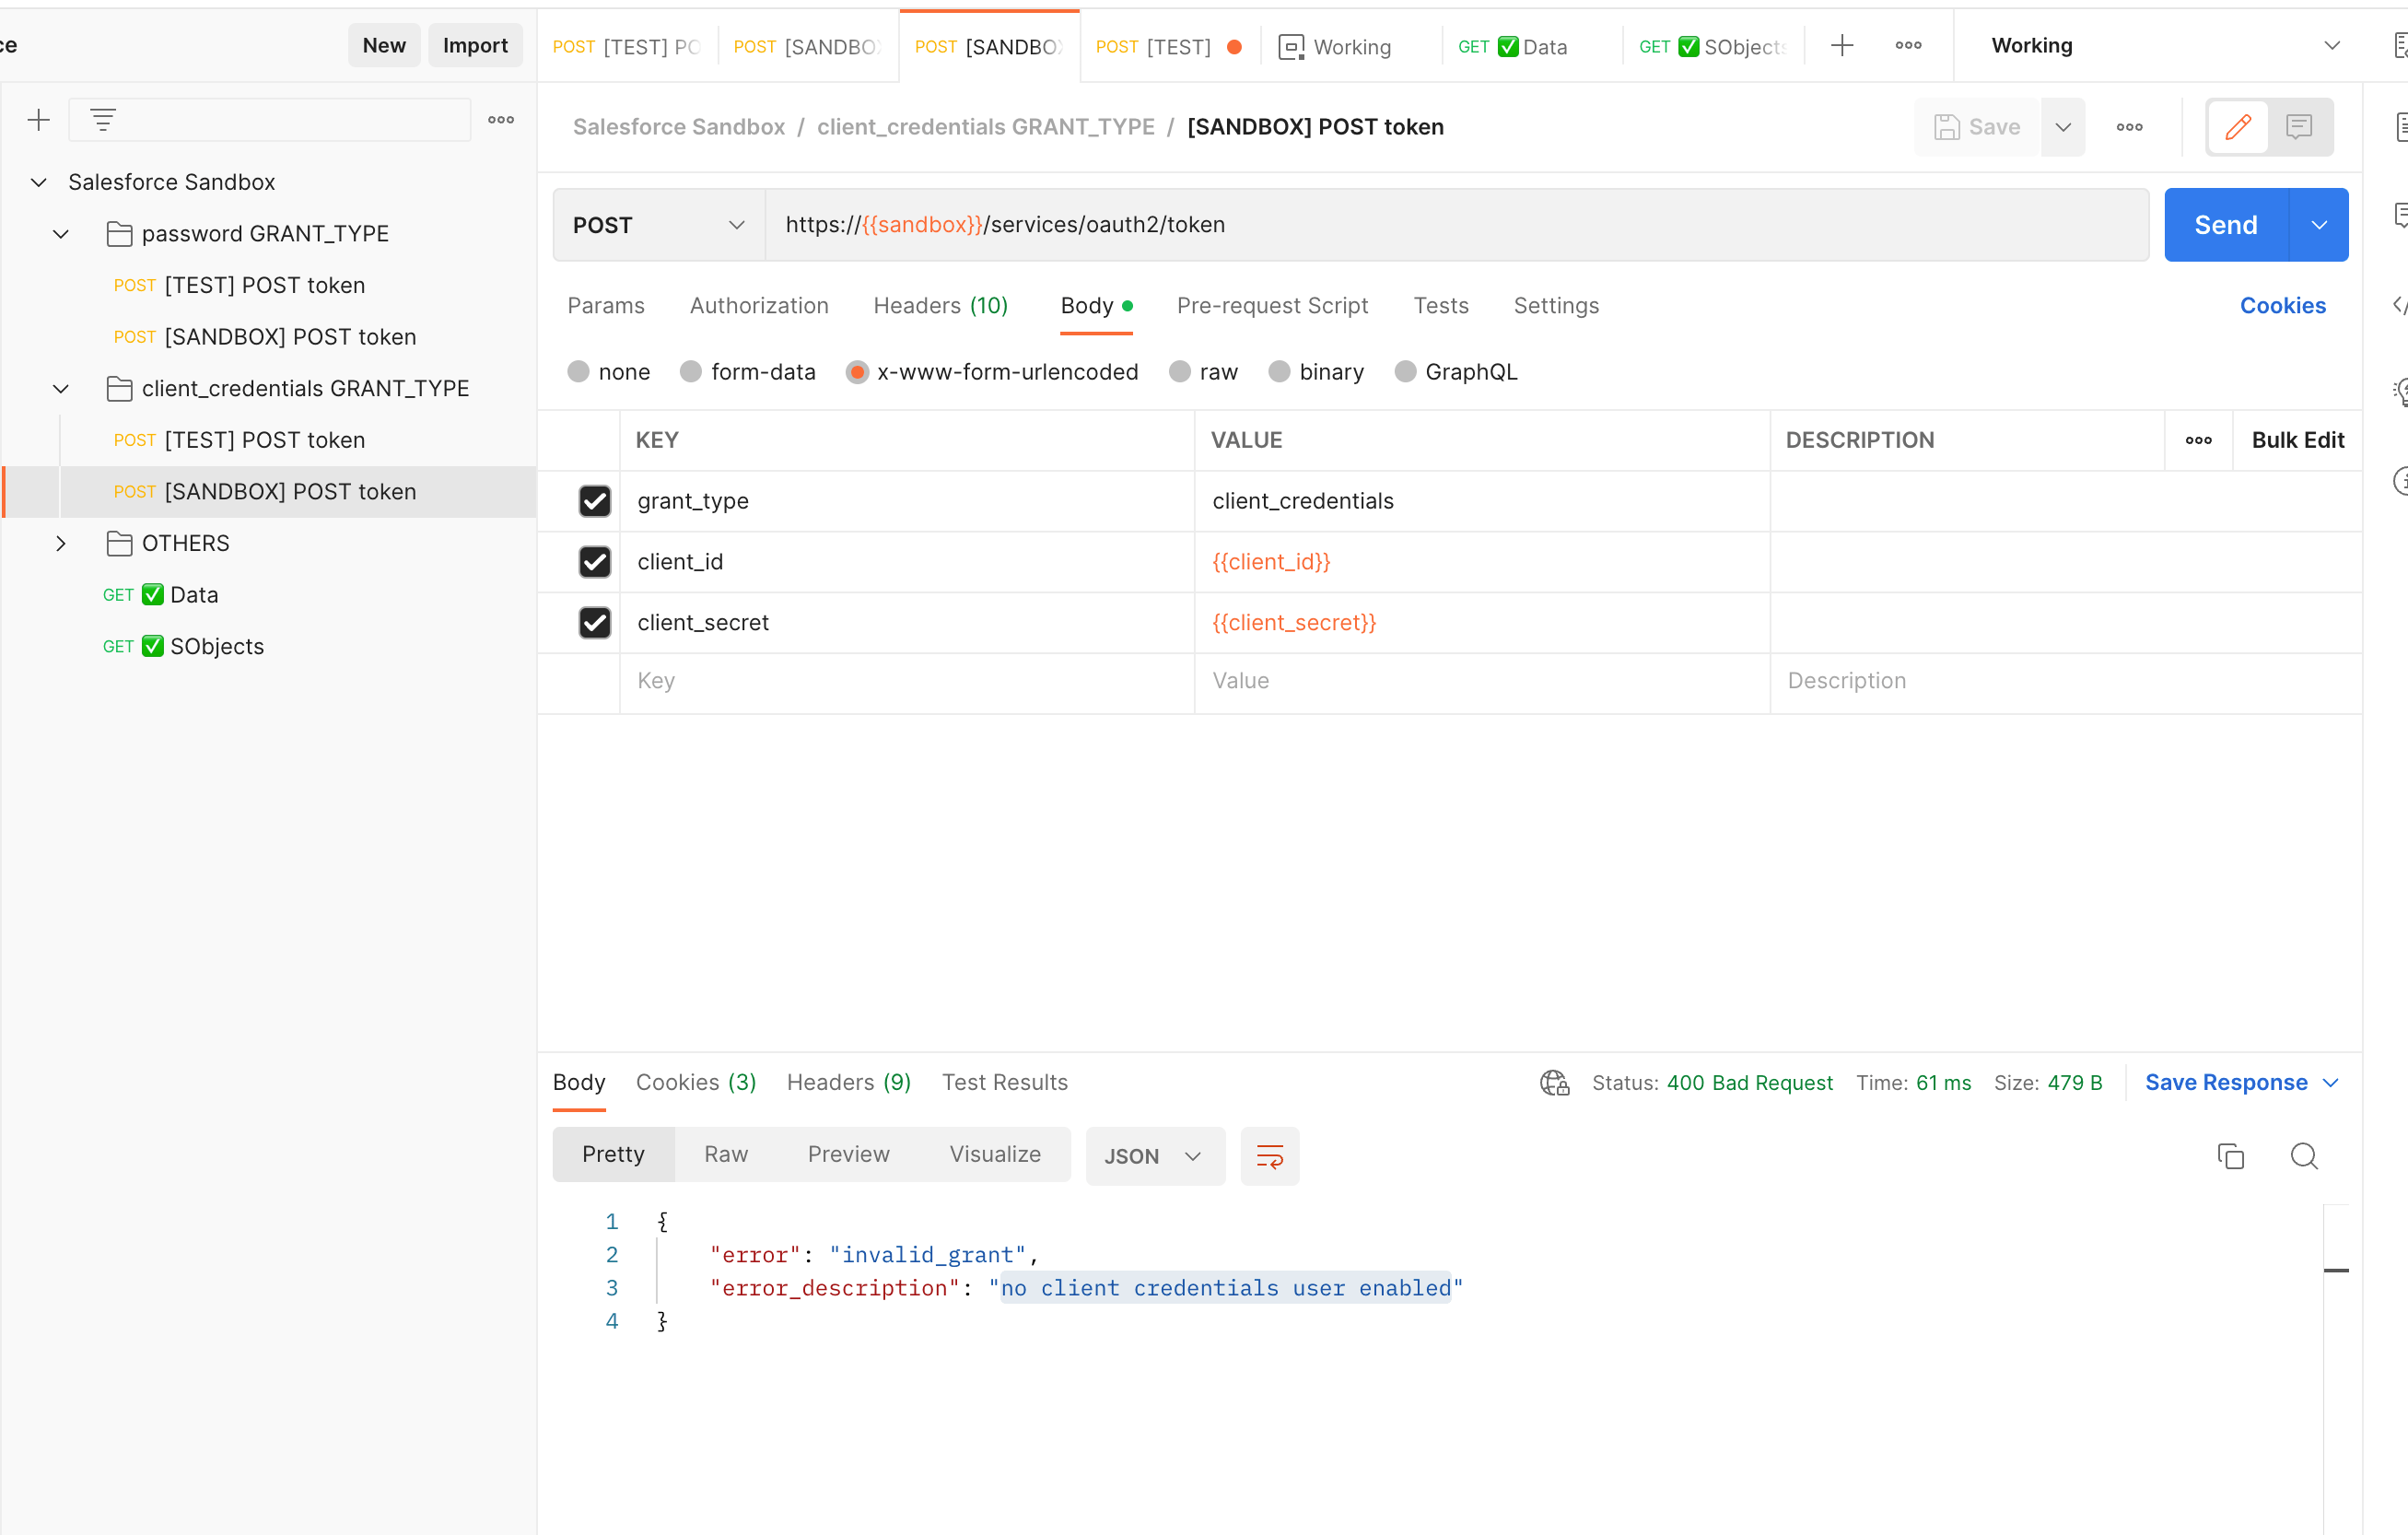Open the sidebar filter icon
2408x1535 pixels.
click(104, 118)
